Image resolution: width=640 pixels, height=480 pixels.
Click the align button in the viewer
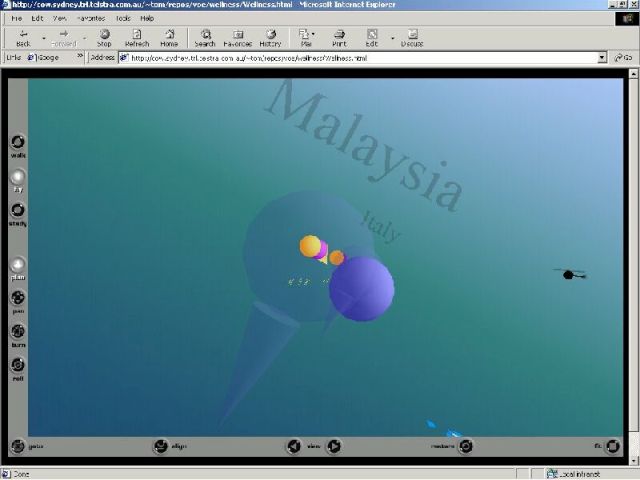pyautogui.click(x=161, y=446)
